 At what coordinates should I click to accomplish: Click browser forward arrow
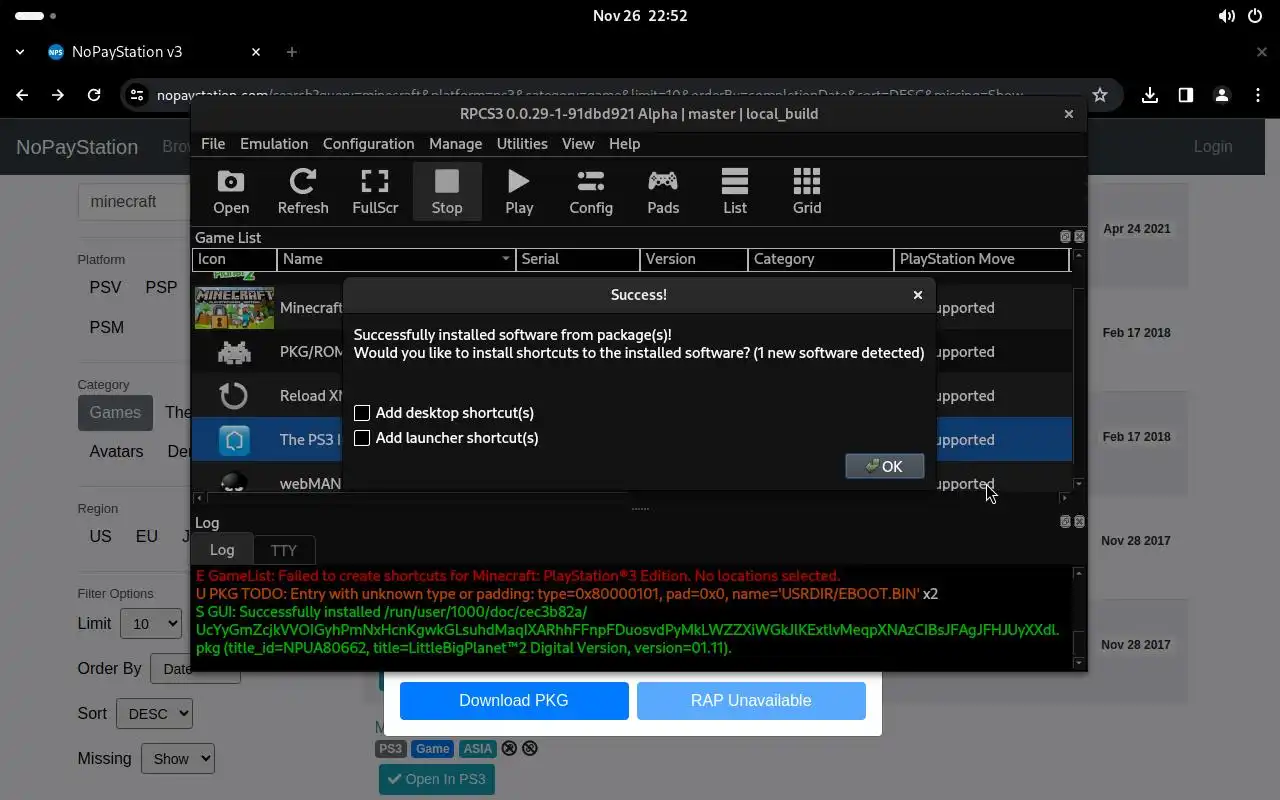(58, 95)
